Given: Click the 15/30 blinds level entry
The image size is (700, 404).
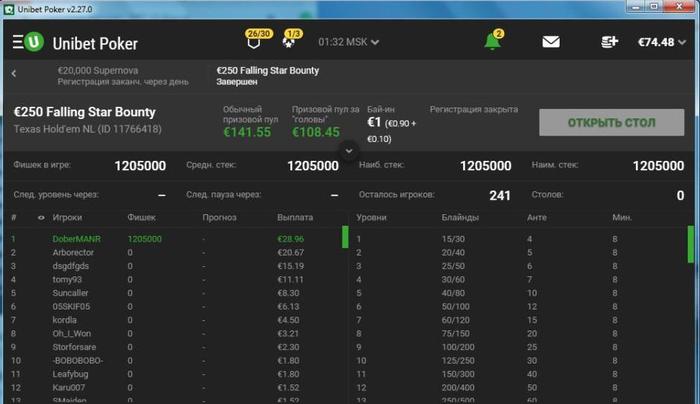Looking at the screenshot, I should coord(453,239).
